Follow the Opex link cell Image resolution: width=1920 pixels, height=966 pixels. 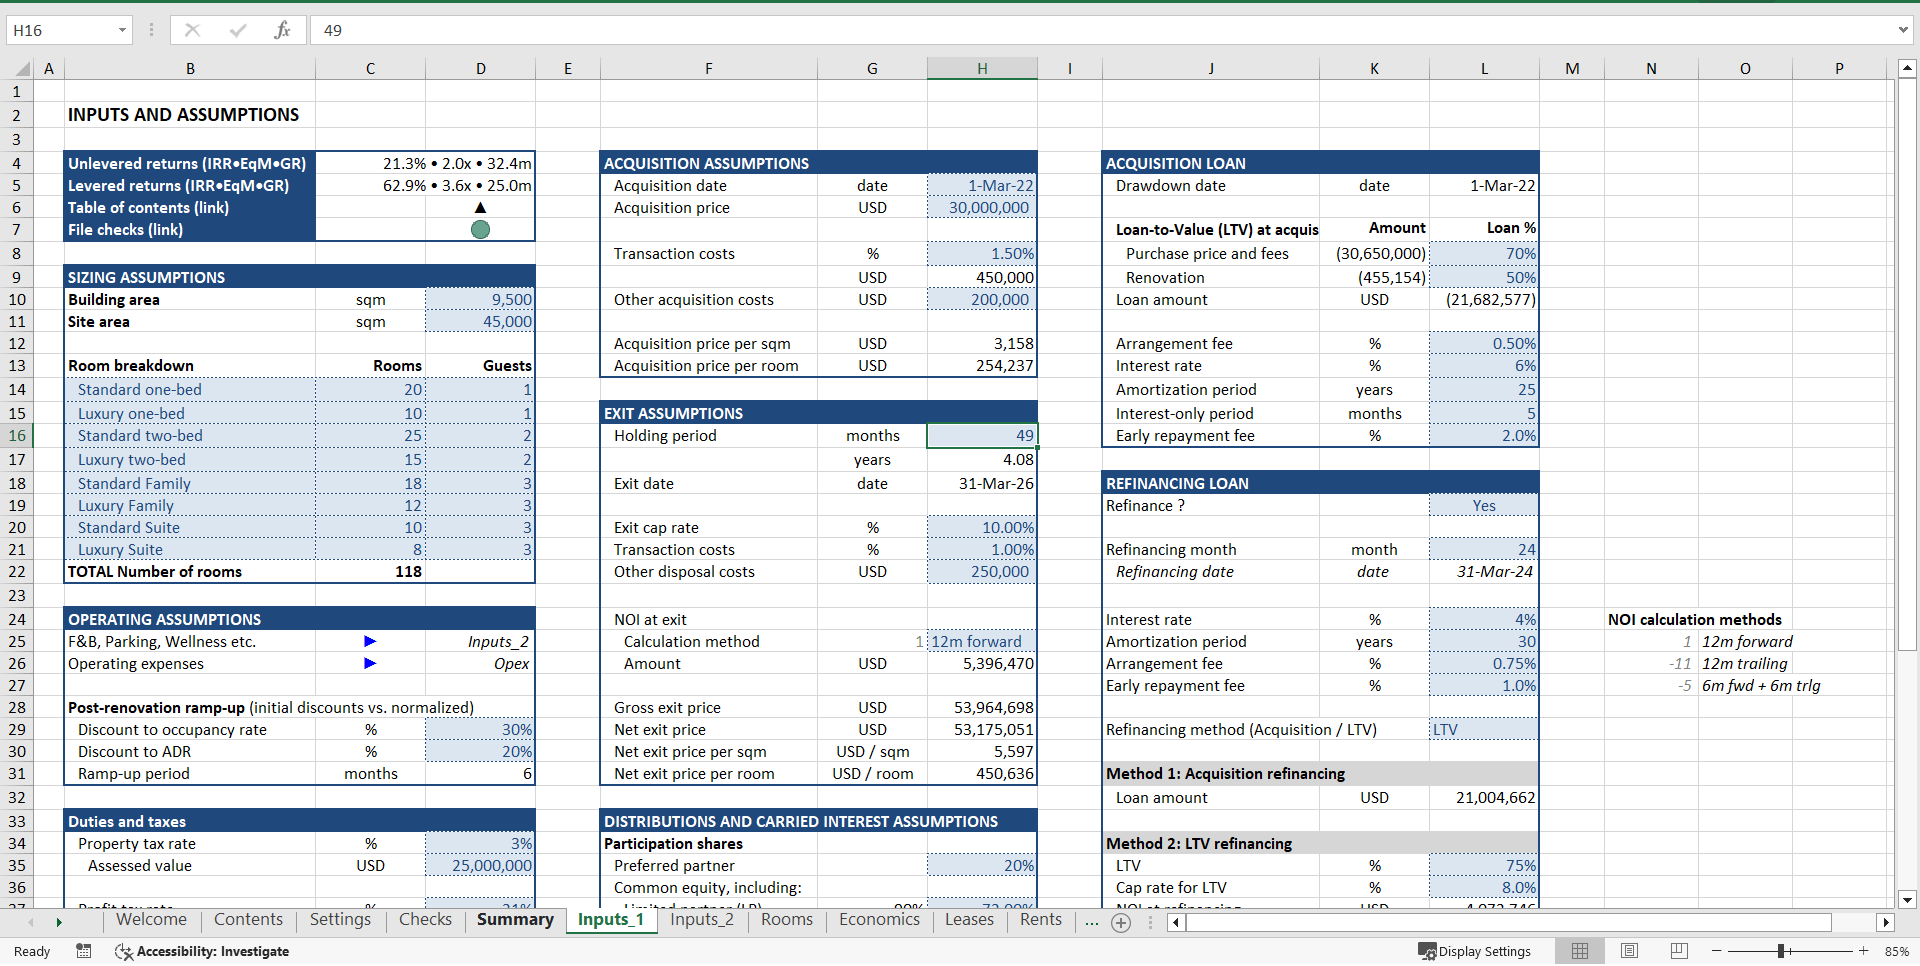pyautogui.click(x=480, y=664)
